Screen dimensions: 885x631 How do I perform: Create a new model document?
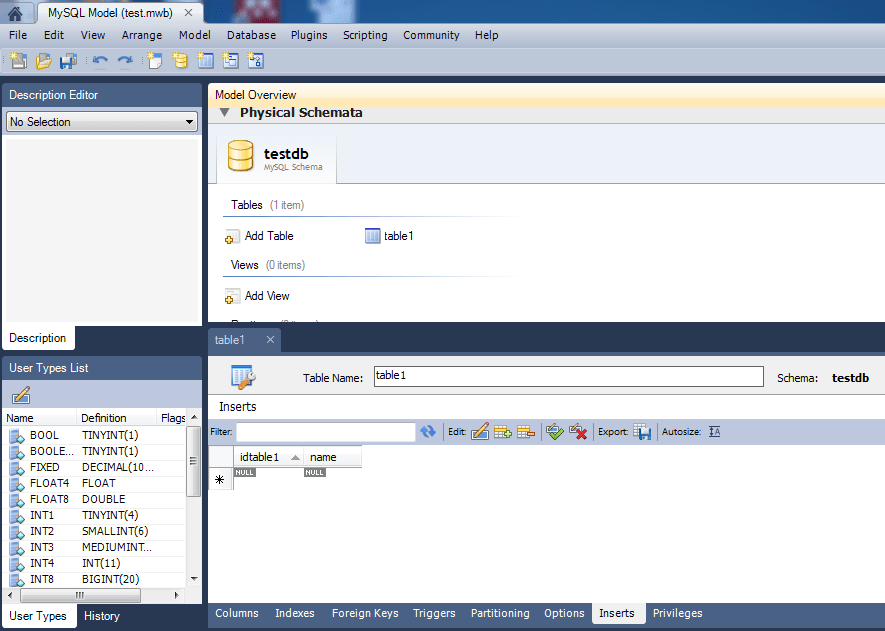pos(18,60)
